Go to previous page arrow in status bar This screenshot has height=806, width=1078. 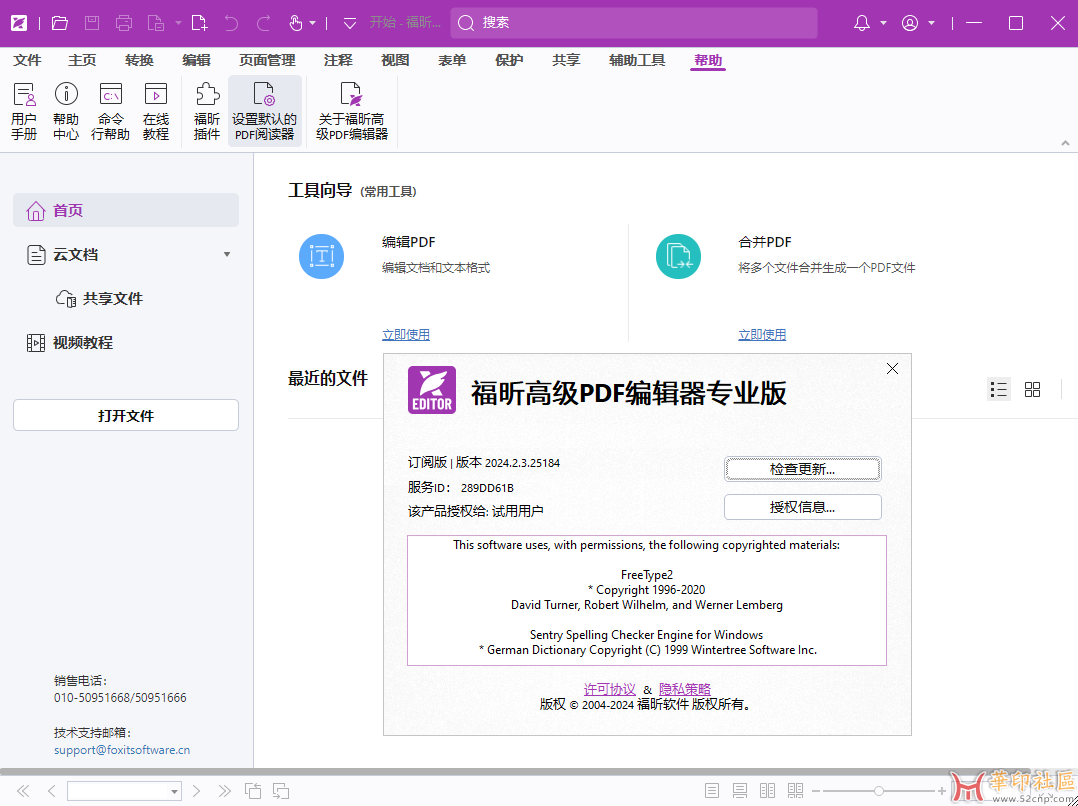[x=52, y=791]
